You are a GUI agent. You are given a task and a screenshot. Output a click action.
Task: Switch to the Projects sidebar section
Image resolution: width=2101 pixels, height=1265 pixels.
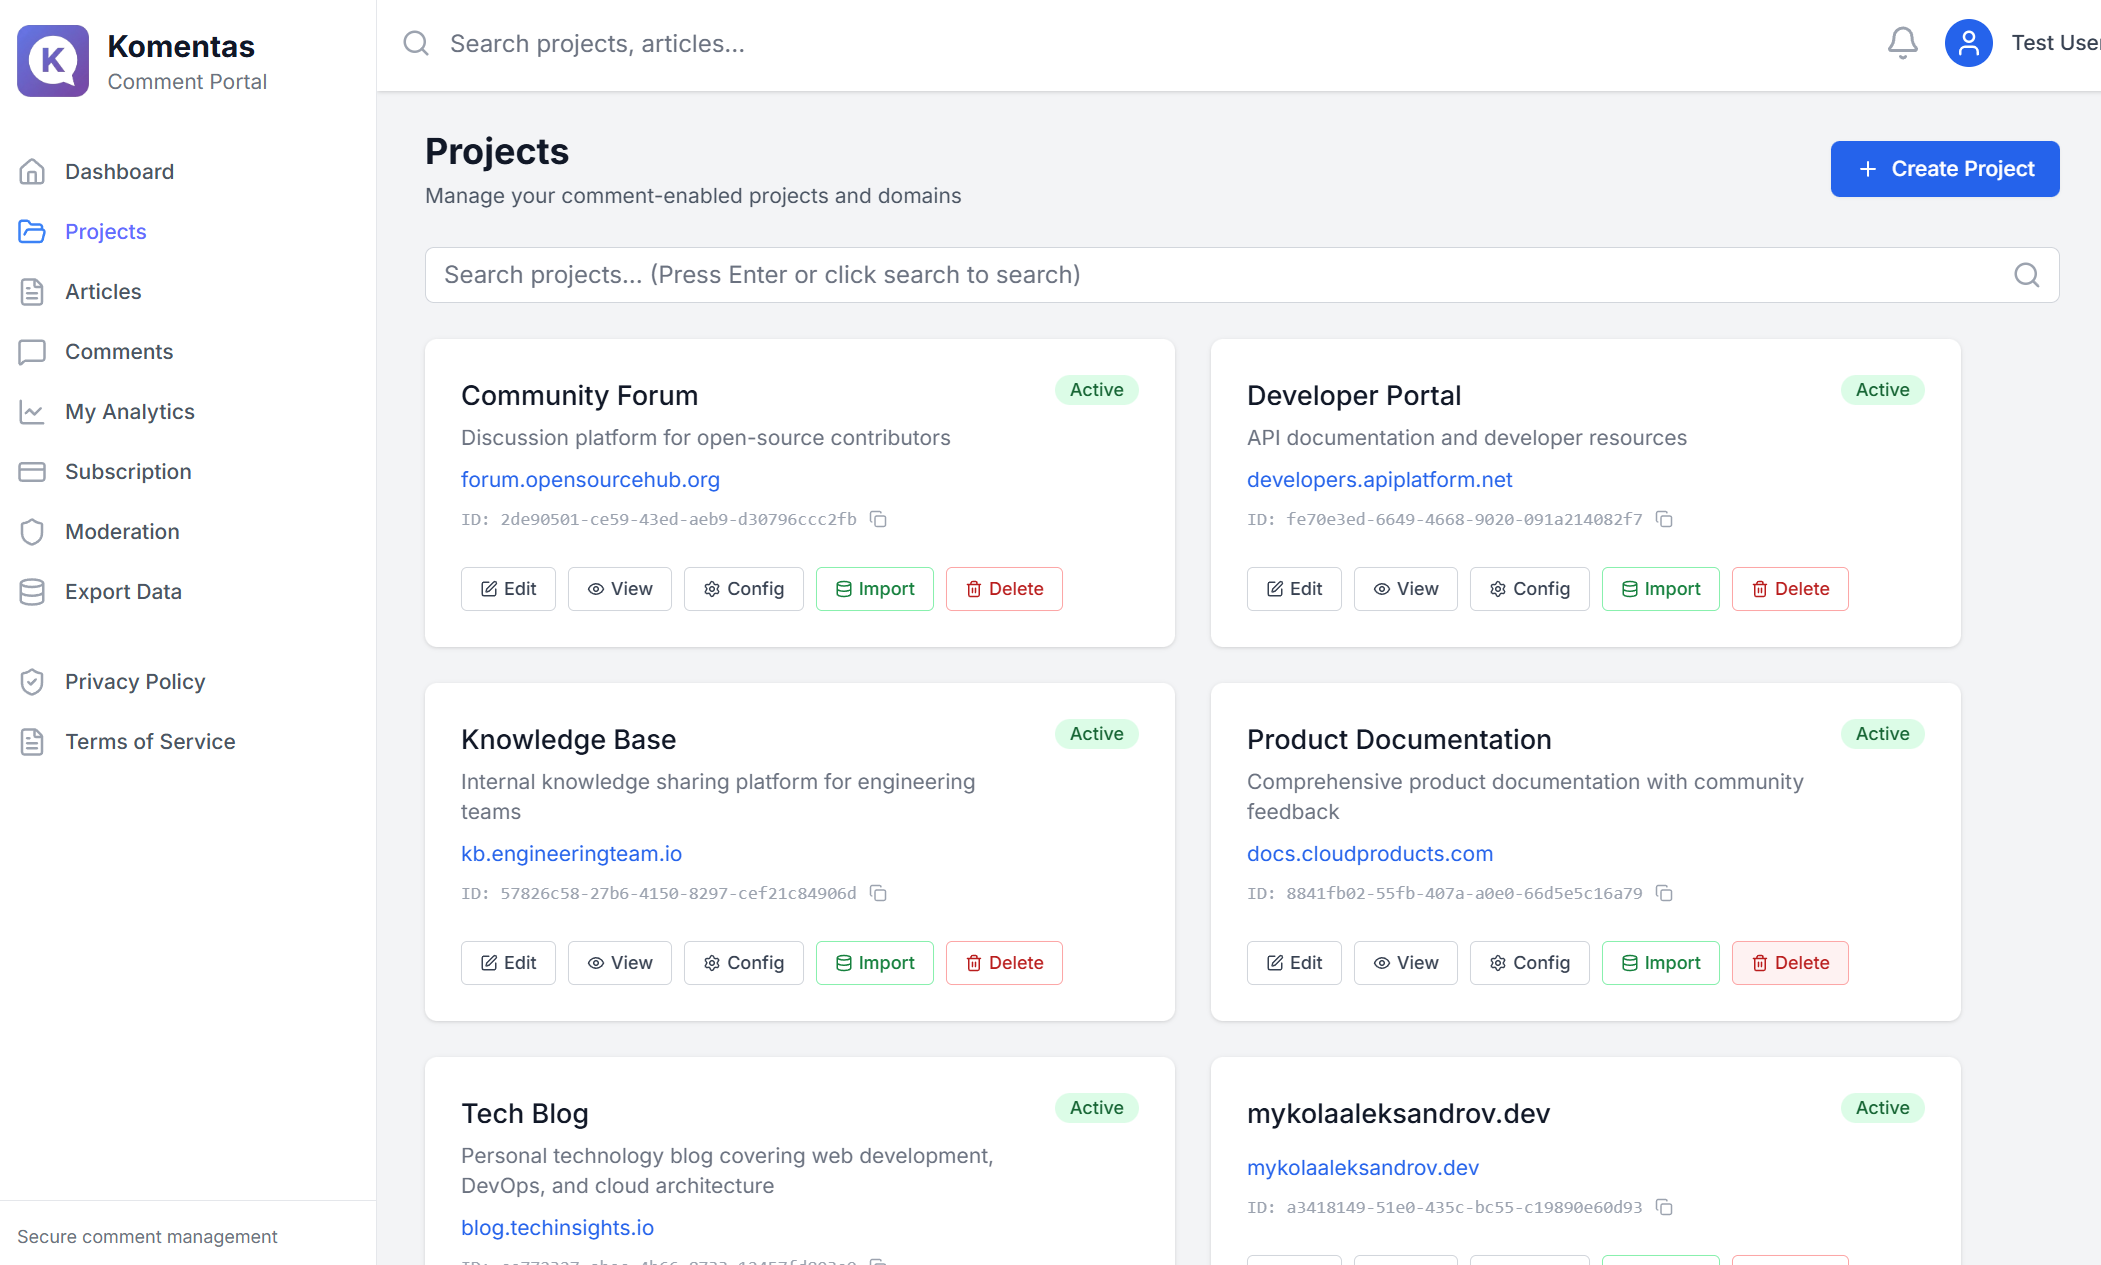point(104,231)
